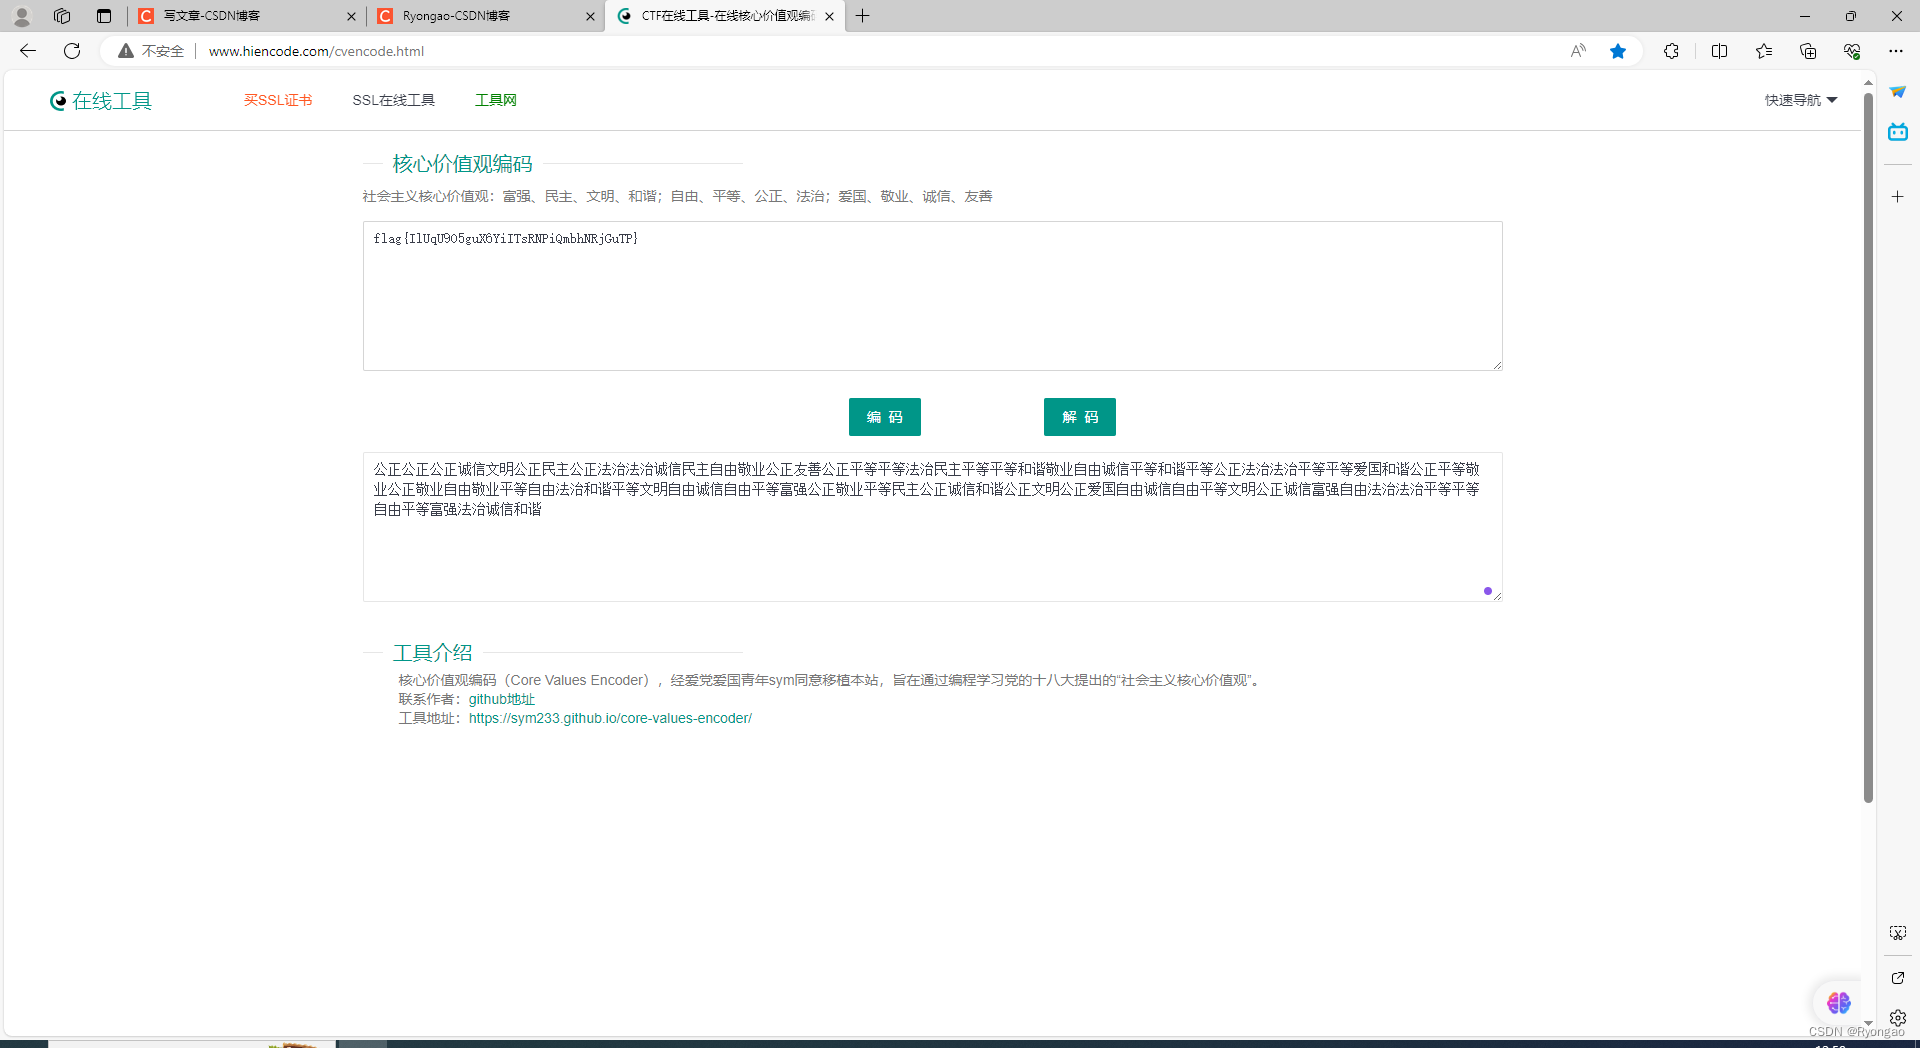Click the 解码 decode button

[1080, 417]
